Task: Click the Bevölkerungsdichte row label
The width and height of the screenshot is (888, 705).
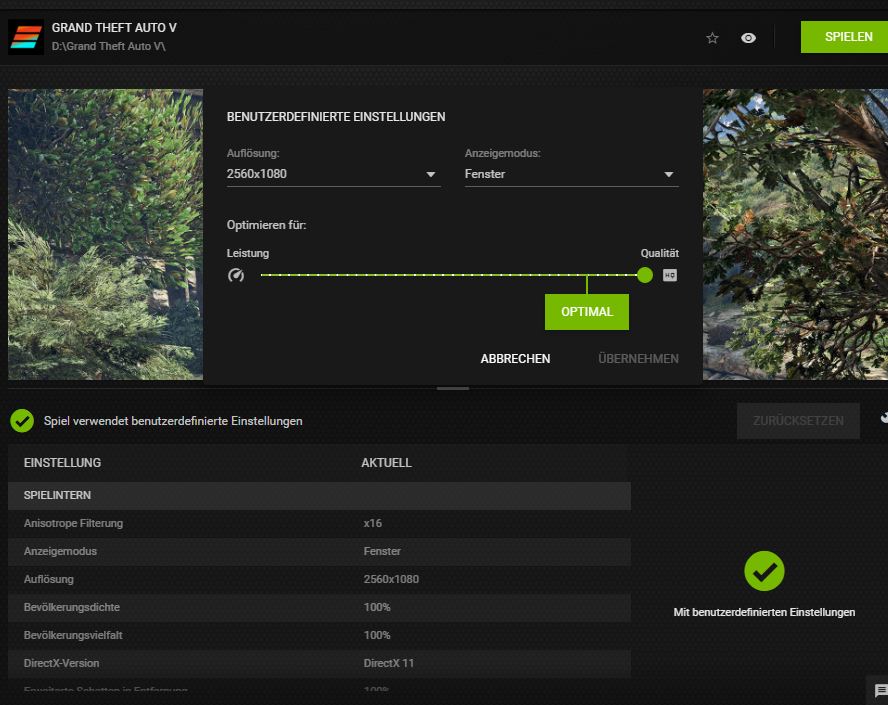Action: 72,607
